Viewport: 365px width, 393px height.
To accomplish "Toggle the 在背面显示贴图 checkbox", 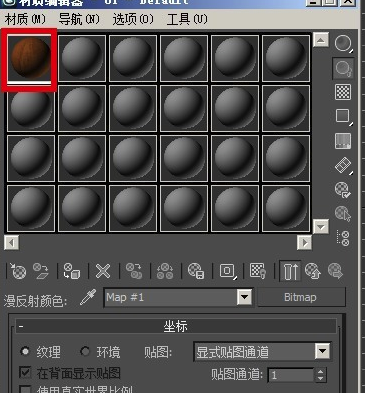I will point(25,373).
